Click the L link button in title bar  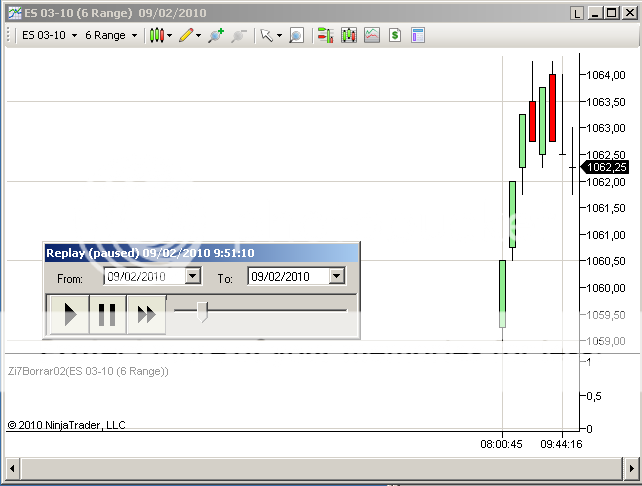tap(577, 13)
